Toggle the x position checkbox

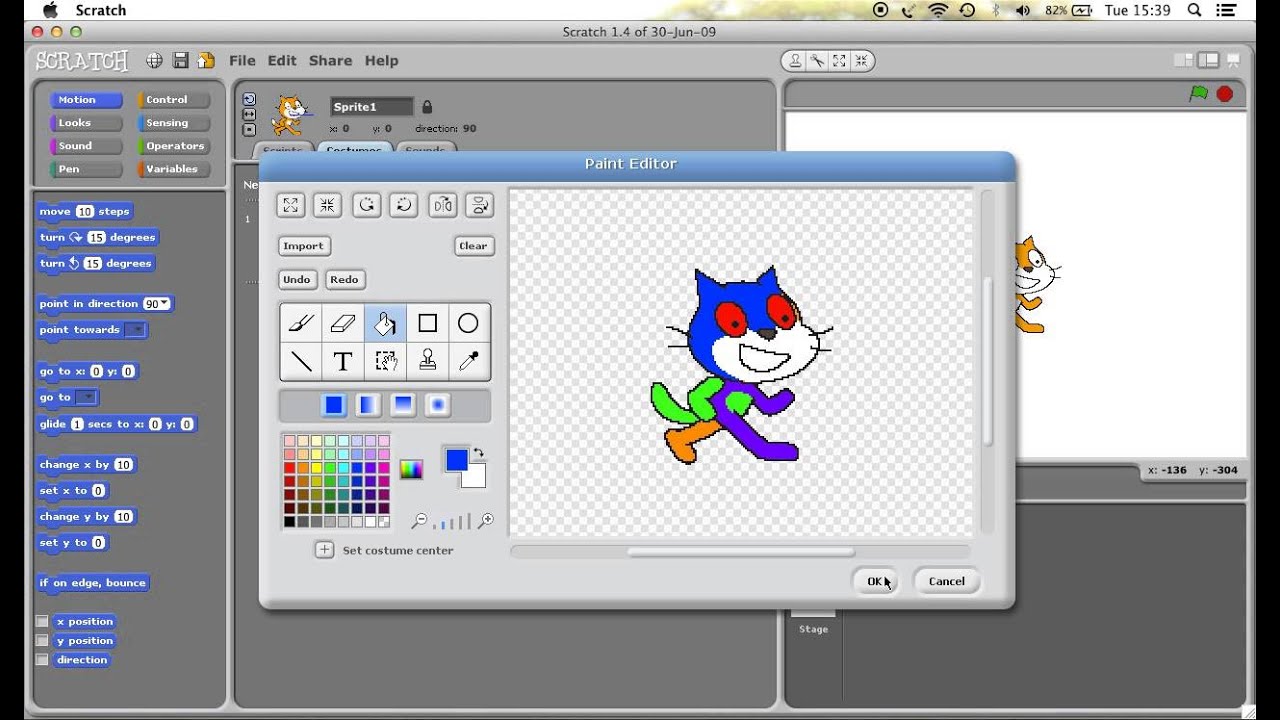(42, 621)
